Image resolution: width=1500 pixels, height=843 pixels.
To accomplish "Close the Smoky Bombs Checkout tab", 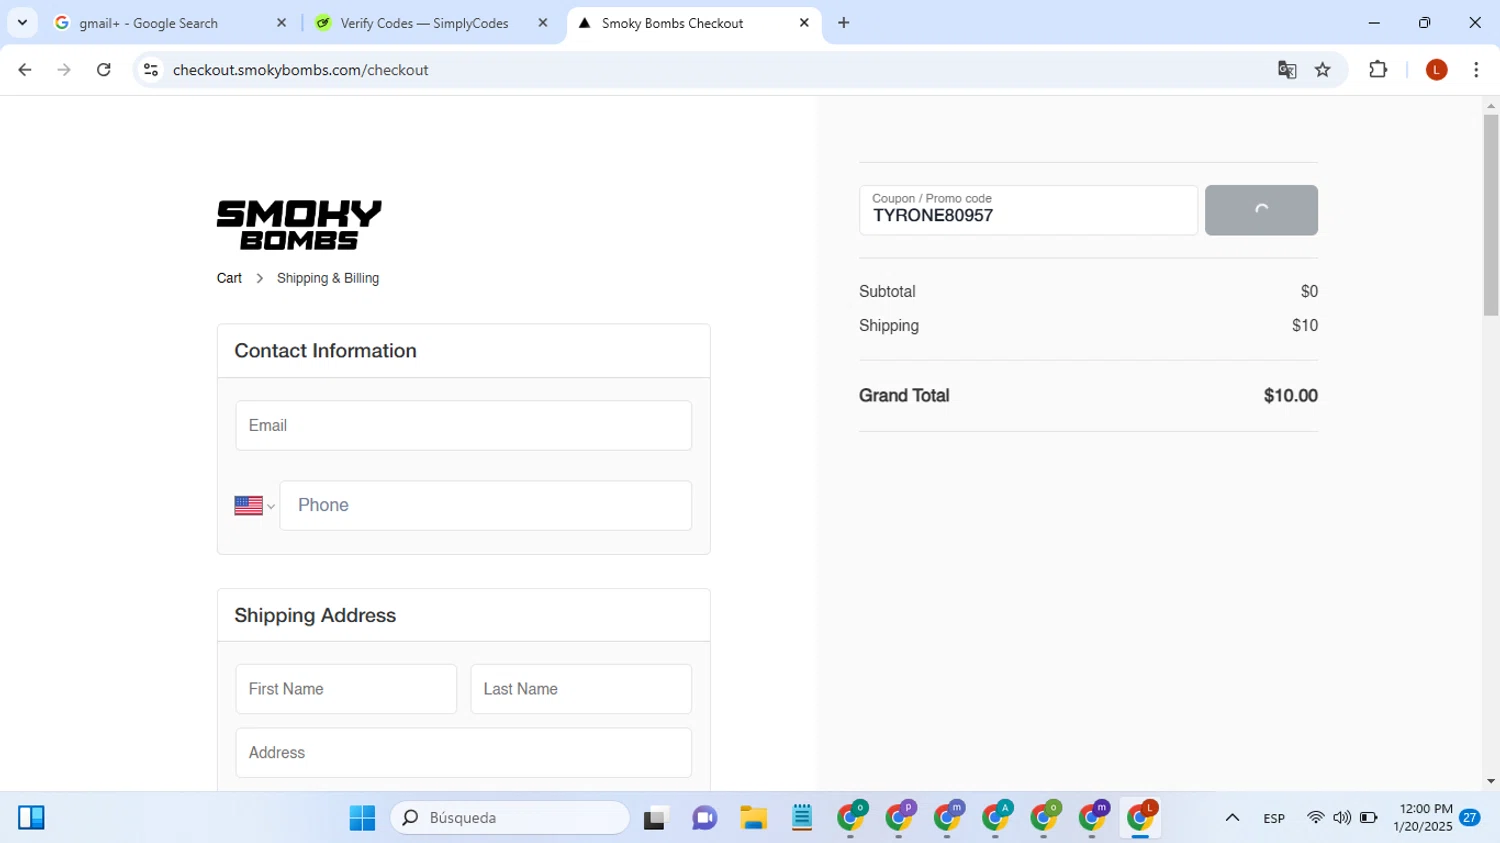I will click(x=804, y=23).
